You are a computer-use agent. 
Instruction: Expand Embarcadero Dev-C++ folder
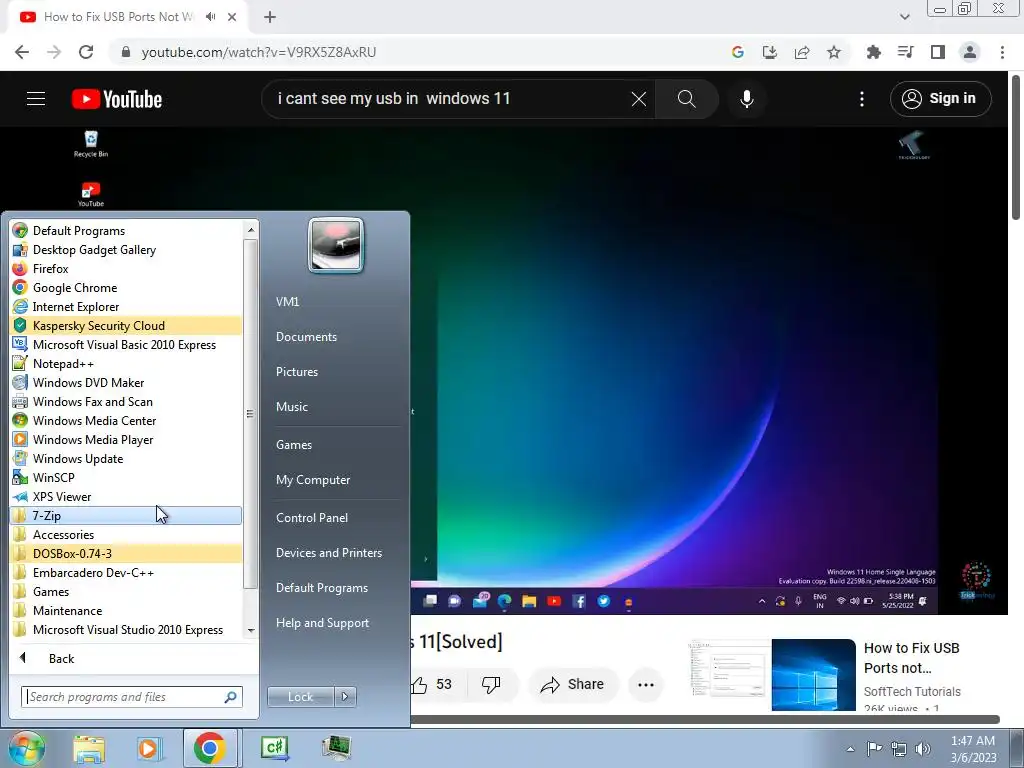click(x=126, y=572)
